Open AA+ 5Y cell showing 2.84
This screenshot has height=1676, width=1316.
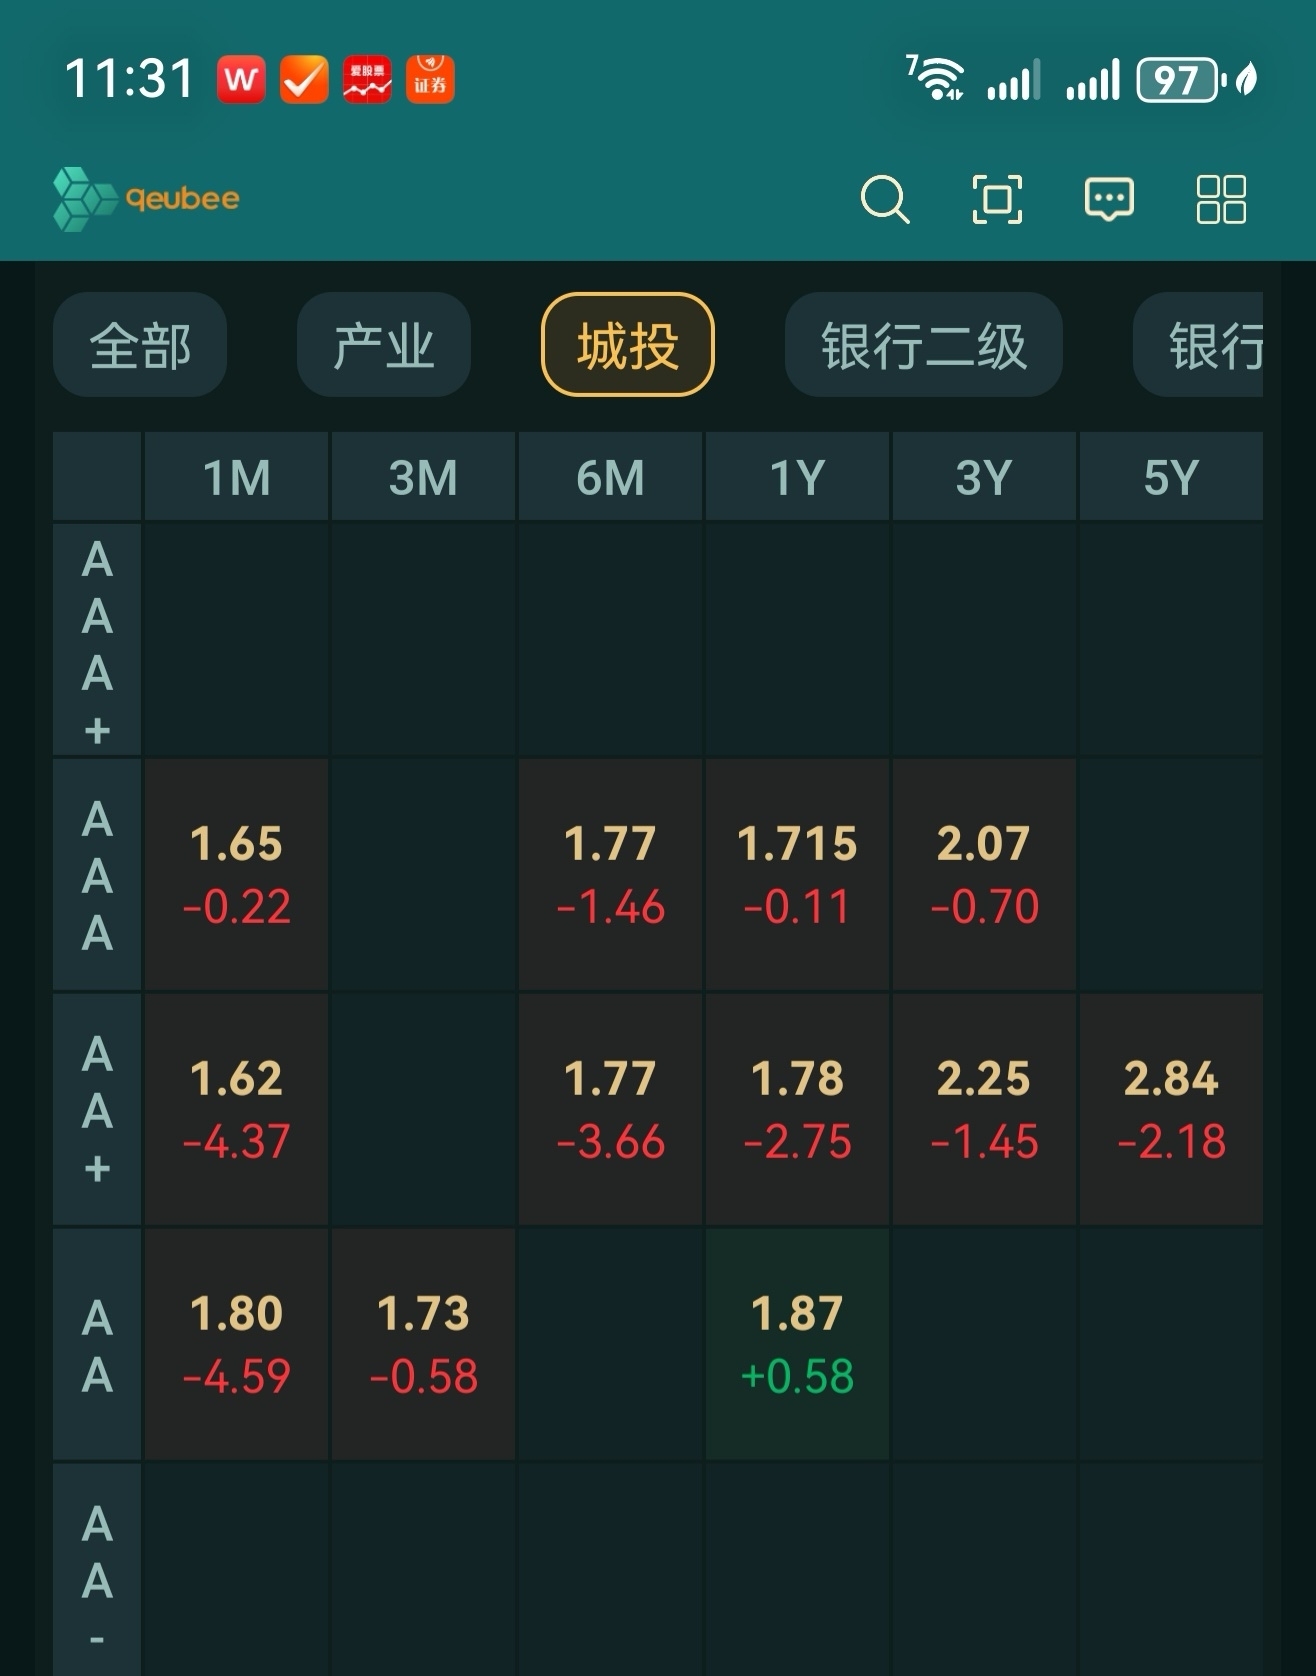tap(1171, 1110)
